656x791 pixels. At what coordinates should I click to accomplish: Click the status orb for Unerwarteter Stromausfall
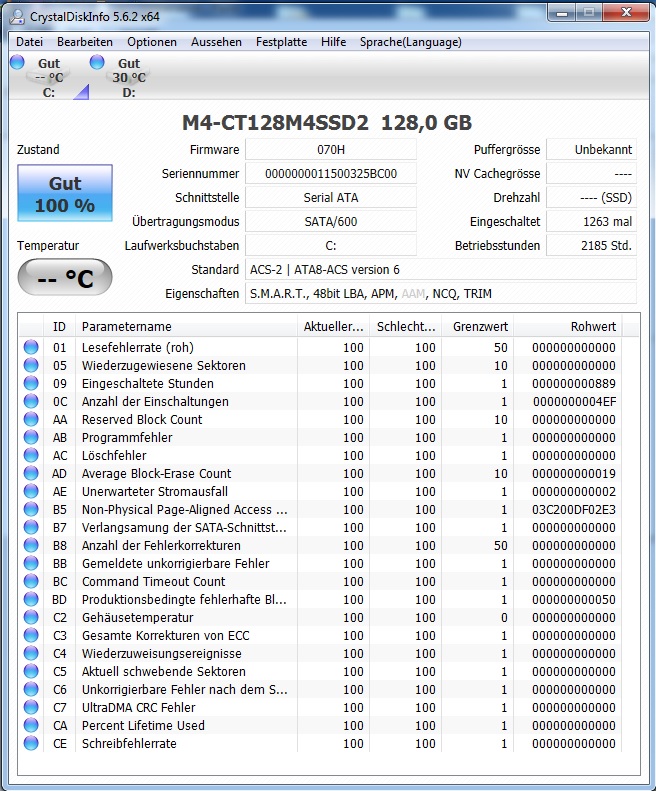point(31,491)
